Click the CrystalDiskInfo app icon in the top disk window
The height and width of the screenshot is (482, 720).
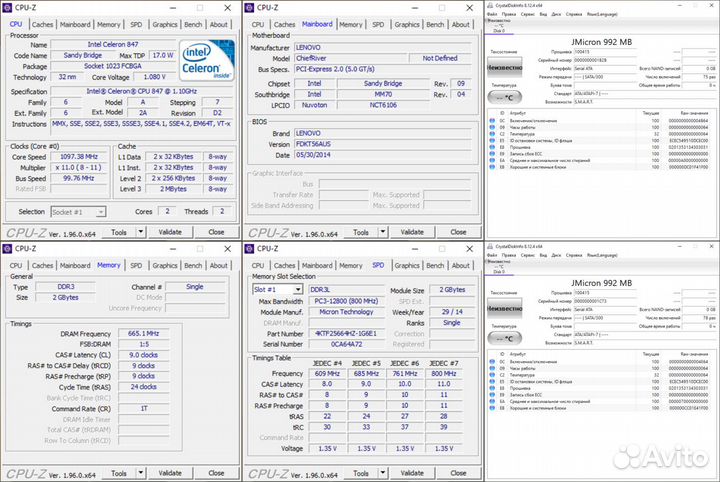[x=490, y=6]
